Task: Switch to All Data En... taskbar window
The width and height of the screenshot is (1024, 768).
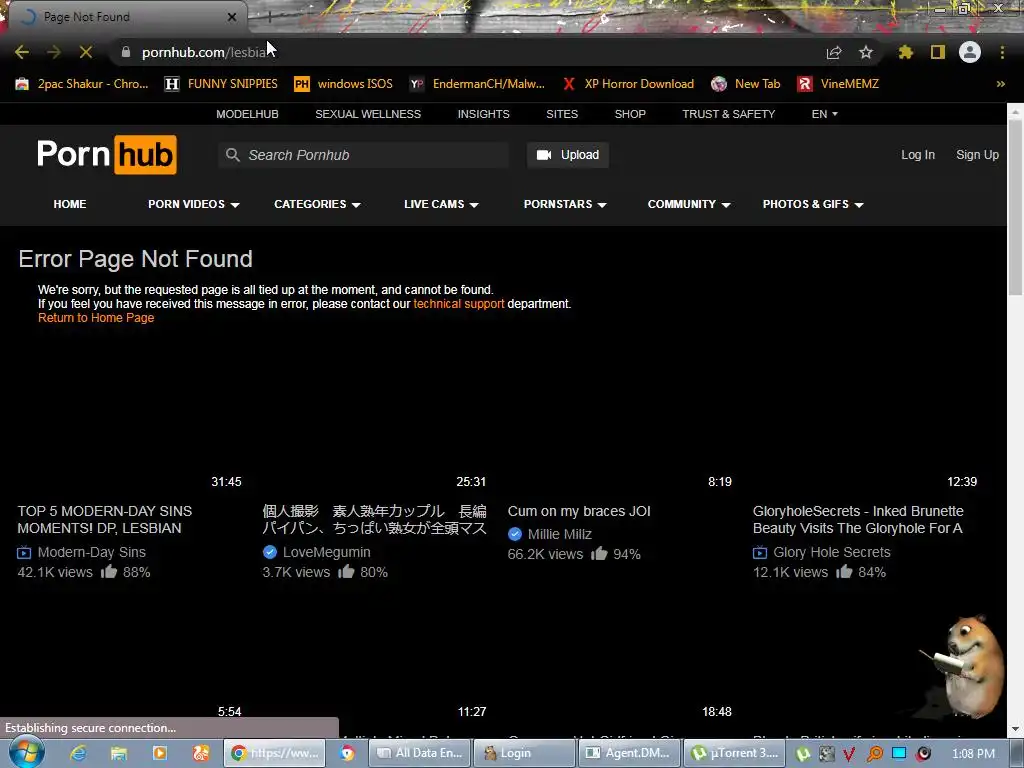Action: click(x=420, y=753)
